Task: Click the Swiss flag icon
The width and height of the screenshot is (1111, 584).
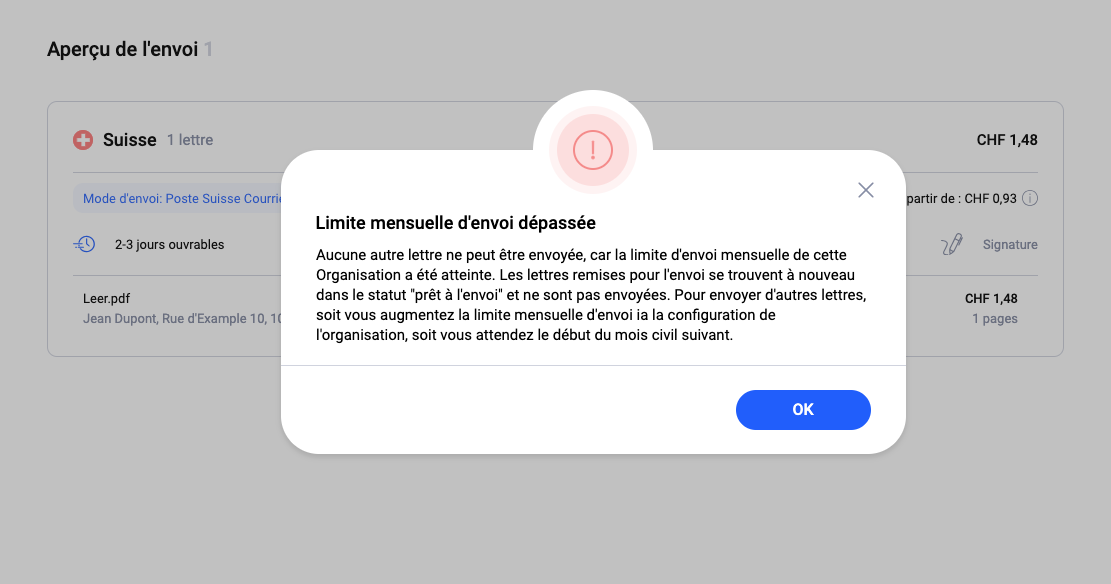Action: pyautogui.click(x=83, y=140)
